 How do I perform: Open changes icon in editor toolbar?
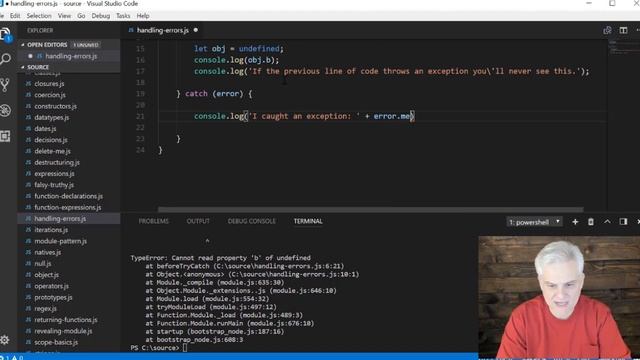tap(607, 30)
